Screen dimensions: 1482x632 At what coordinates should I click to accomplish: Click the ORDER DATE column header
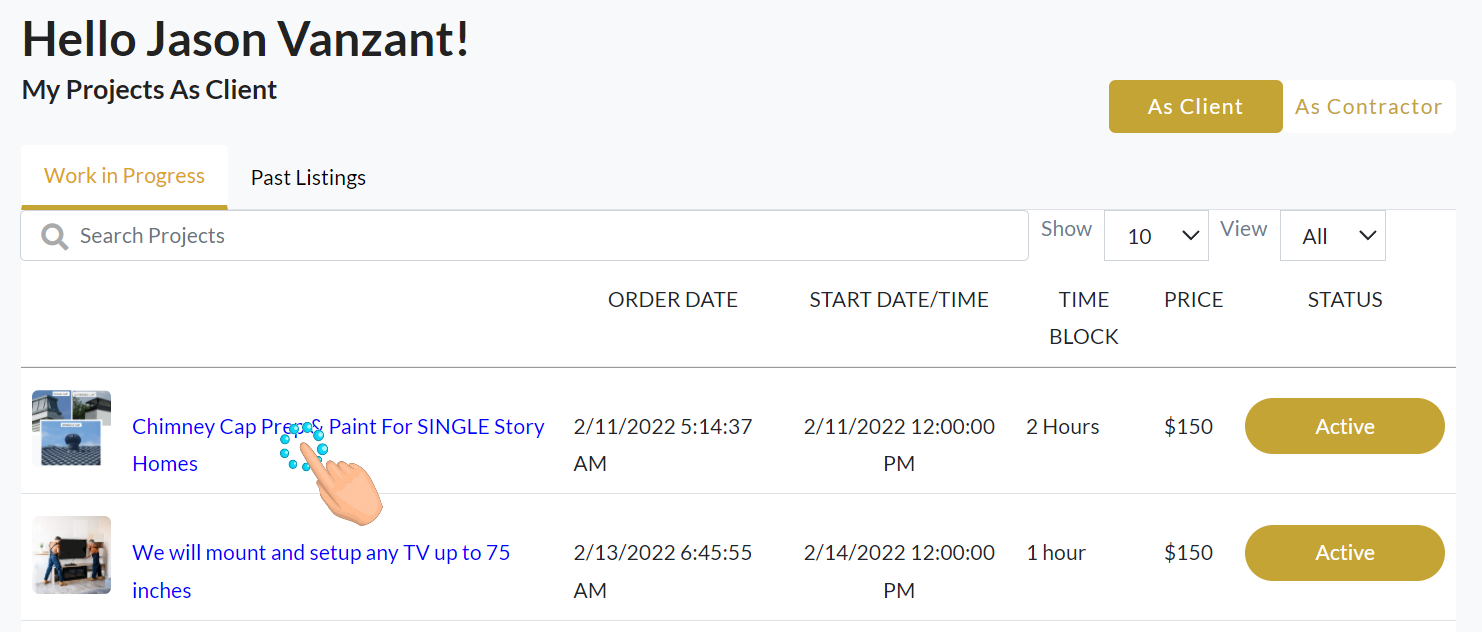[x=672, y=300]
